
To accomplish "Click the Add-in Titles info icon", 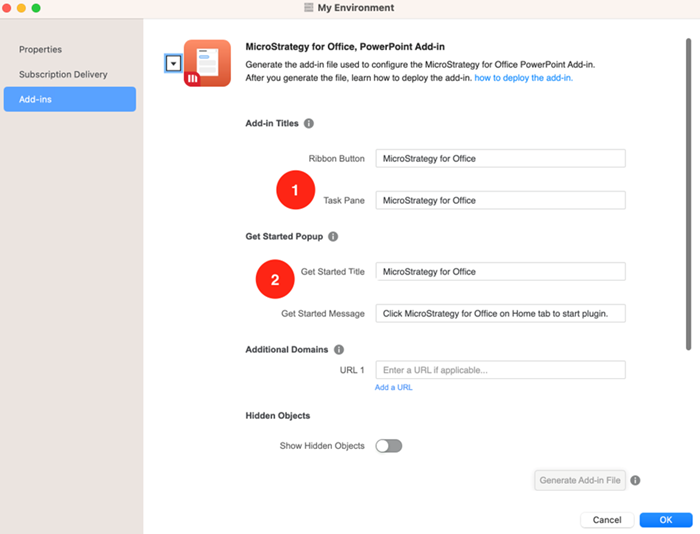I will click(308, 124).
